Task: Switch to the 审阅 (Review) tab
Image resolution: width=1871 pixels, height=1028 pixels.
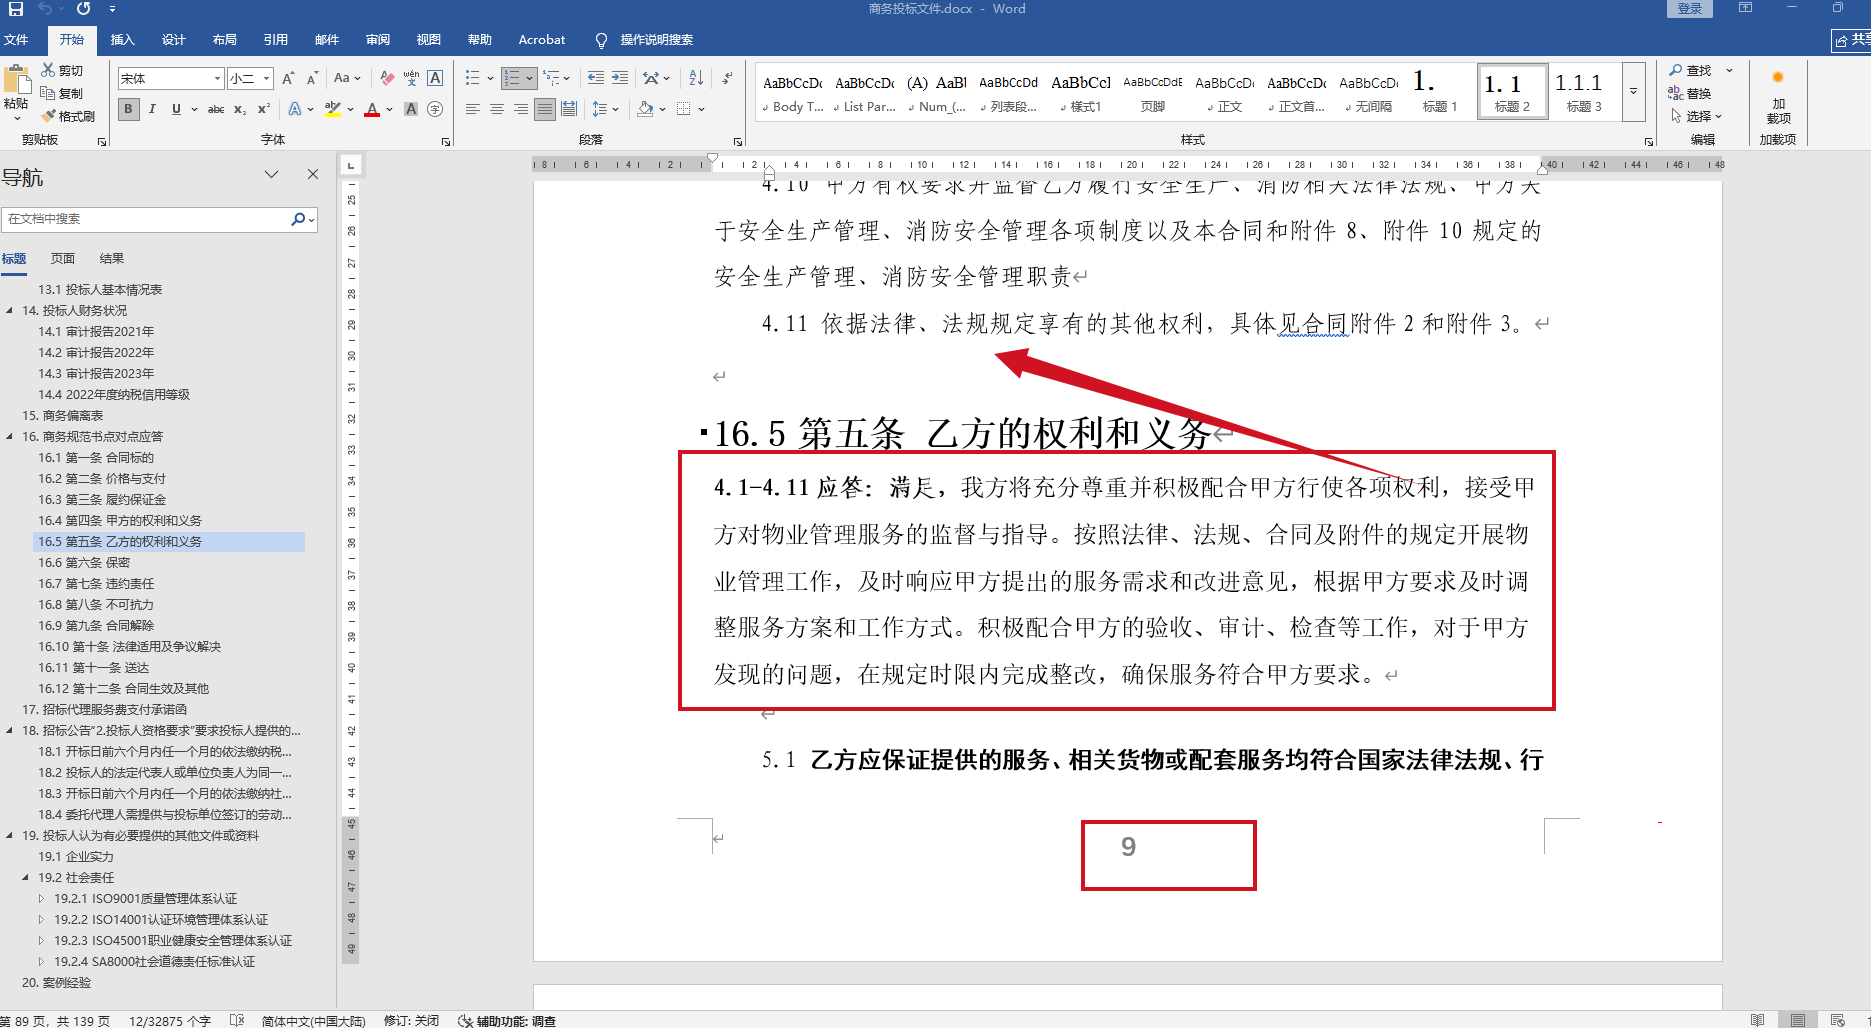Action: click(378, 40)
